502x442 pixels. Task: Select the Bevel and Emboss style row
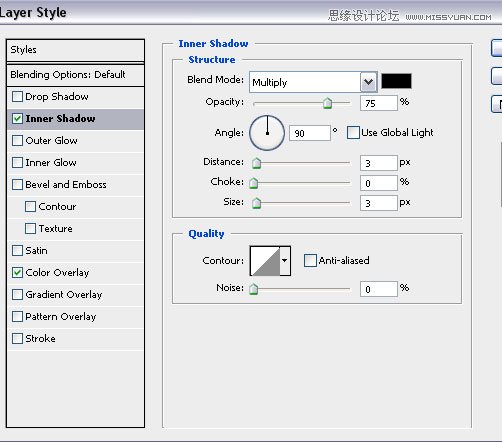point(75,185)
